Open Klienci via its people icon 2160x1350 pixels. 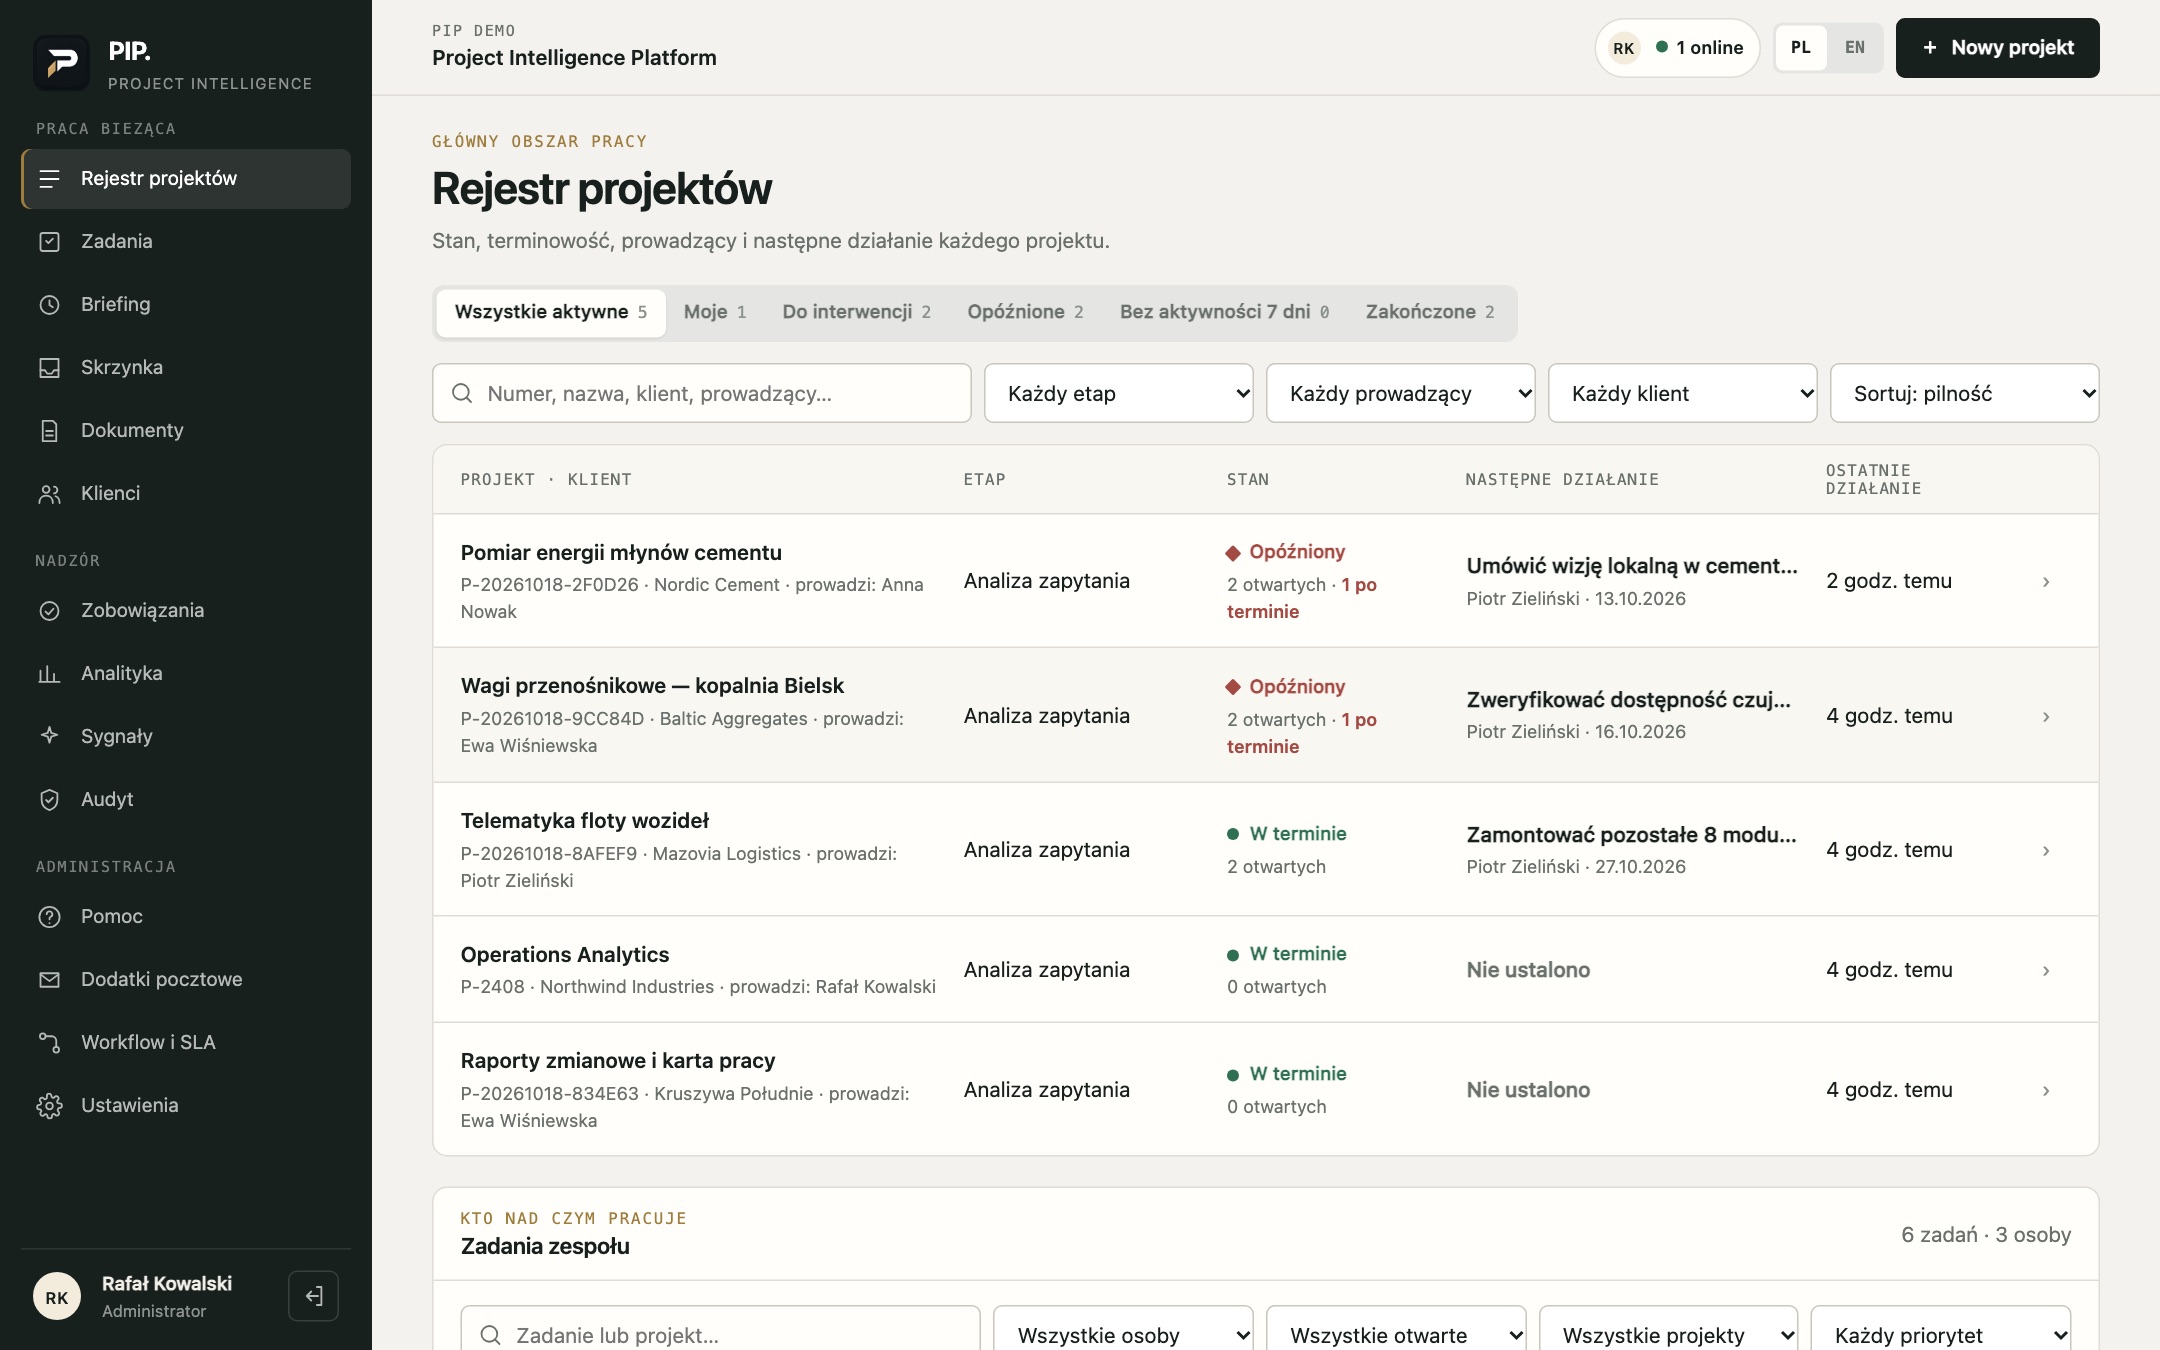pos(49,494)
